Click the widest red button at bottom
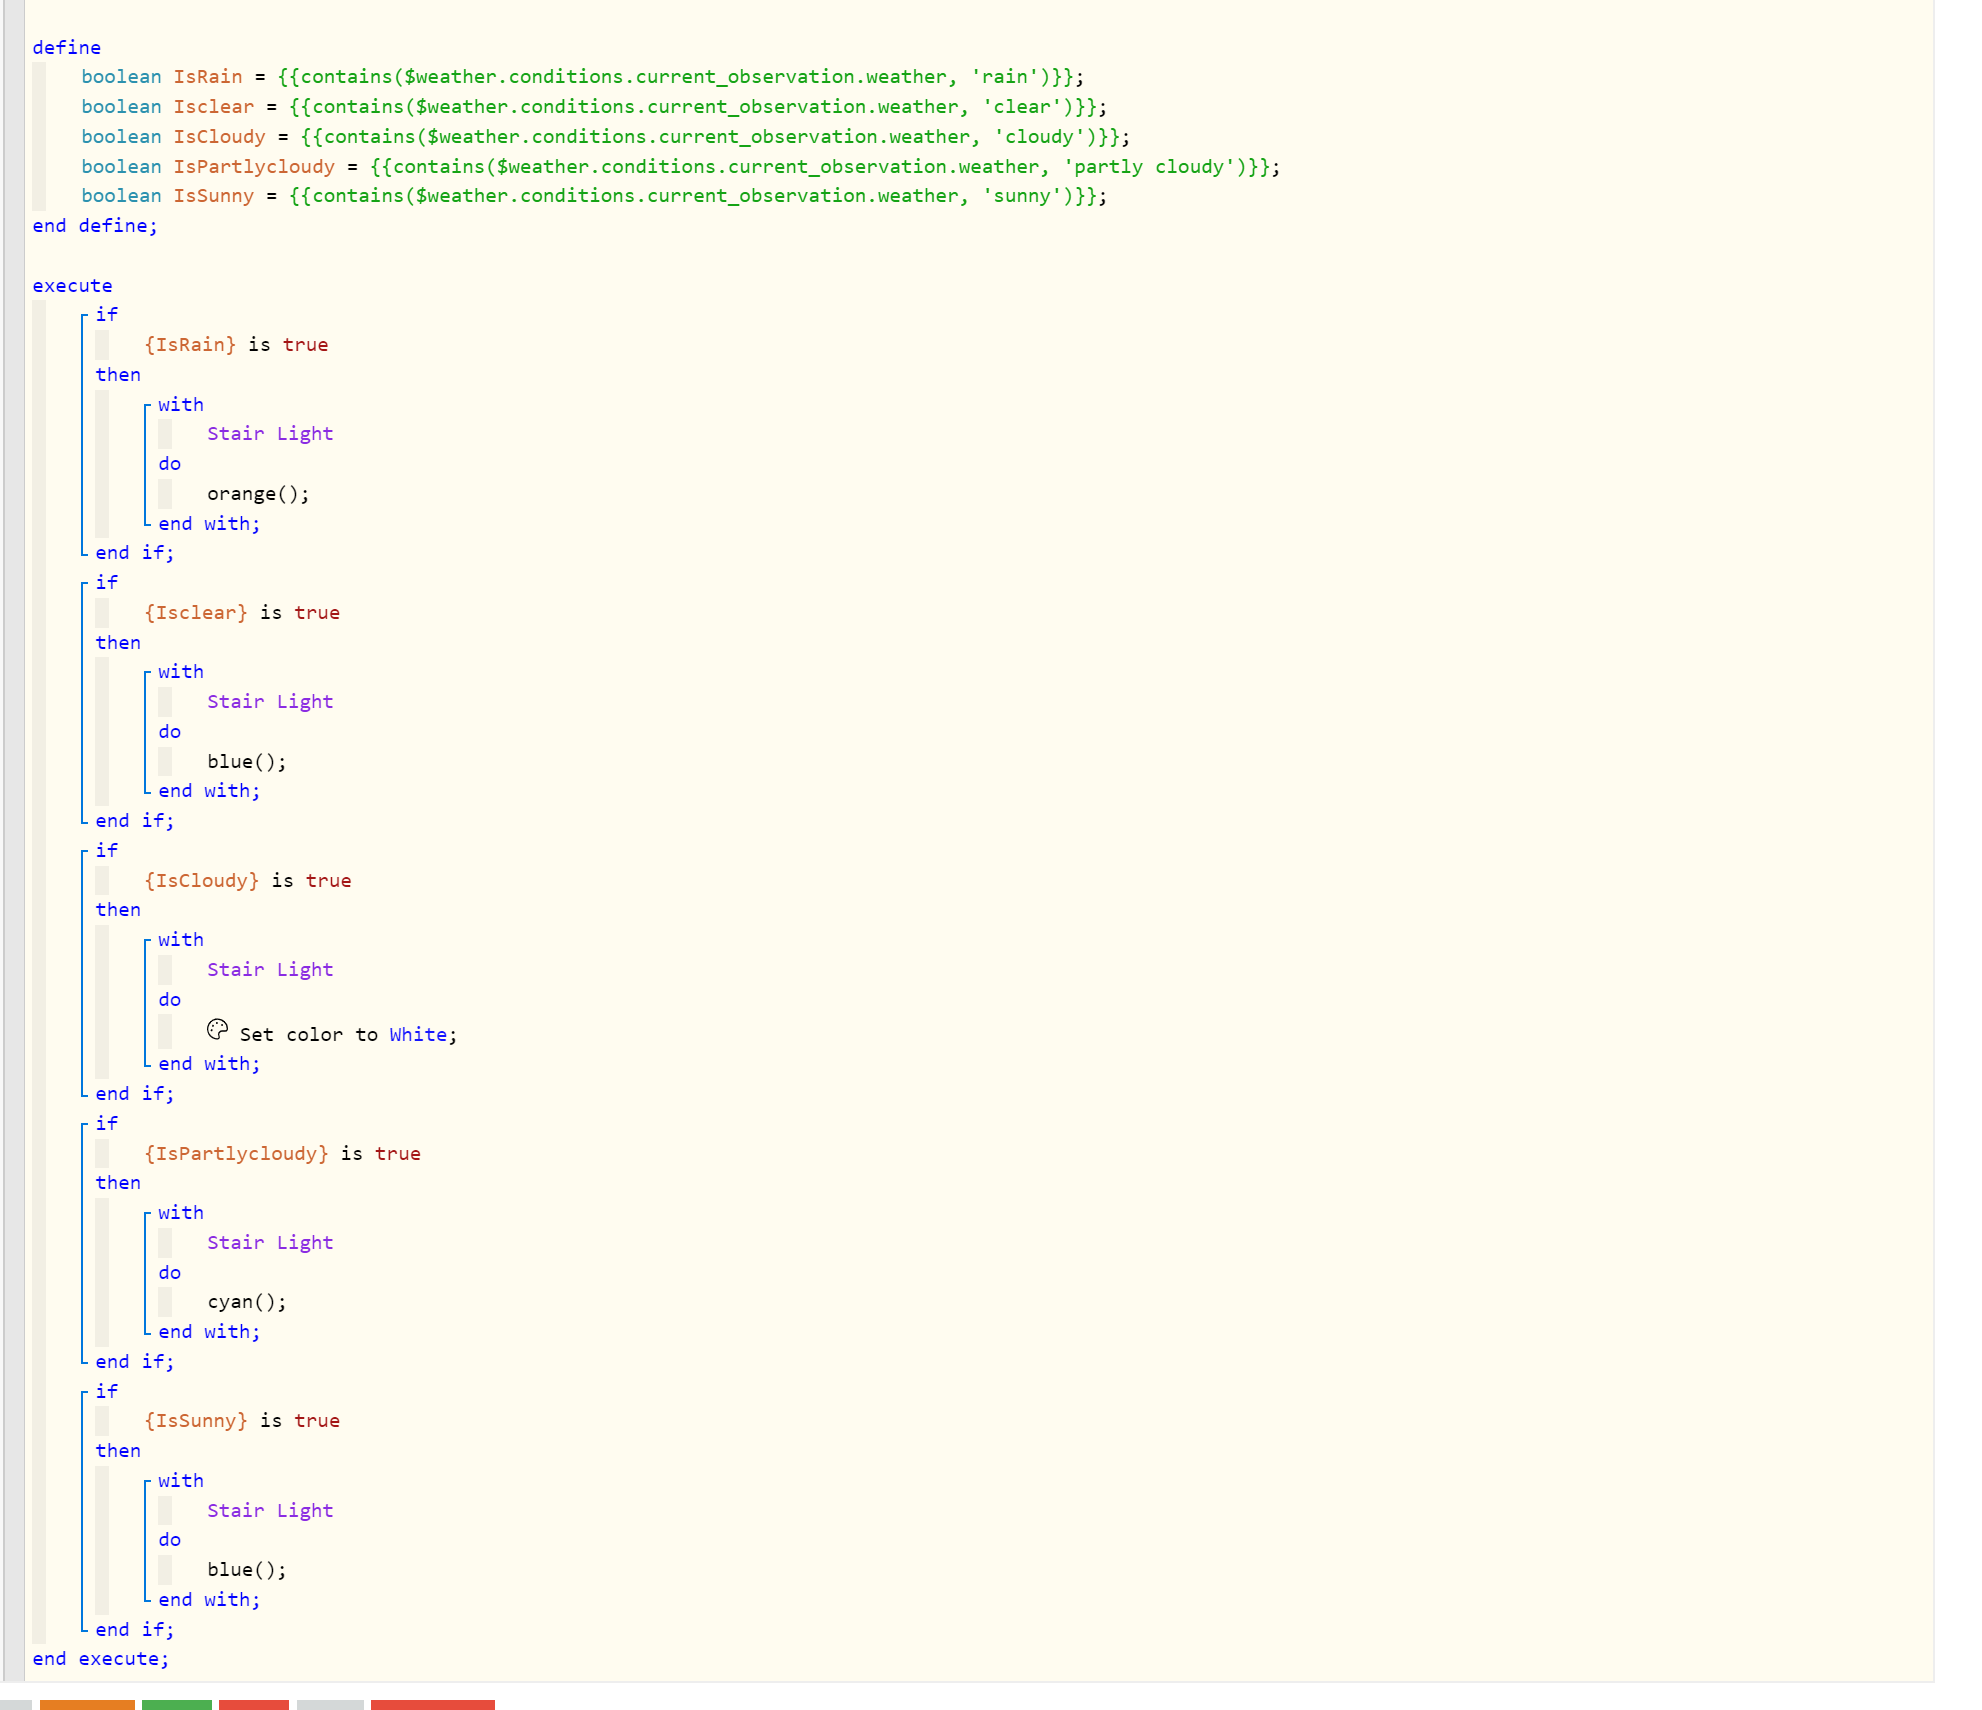This screenshot has height=1710, width=1982. 432,1704
